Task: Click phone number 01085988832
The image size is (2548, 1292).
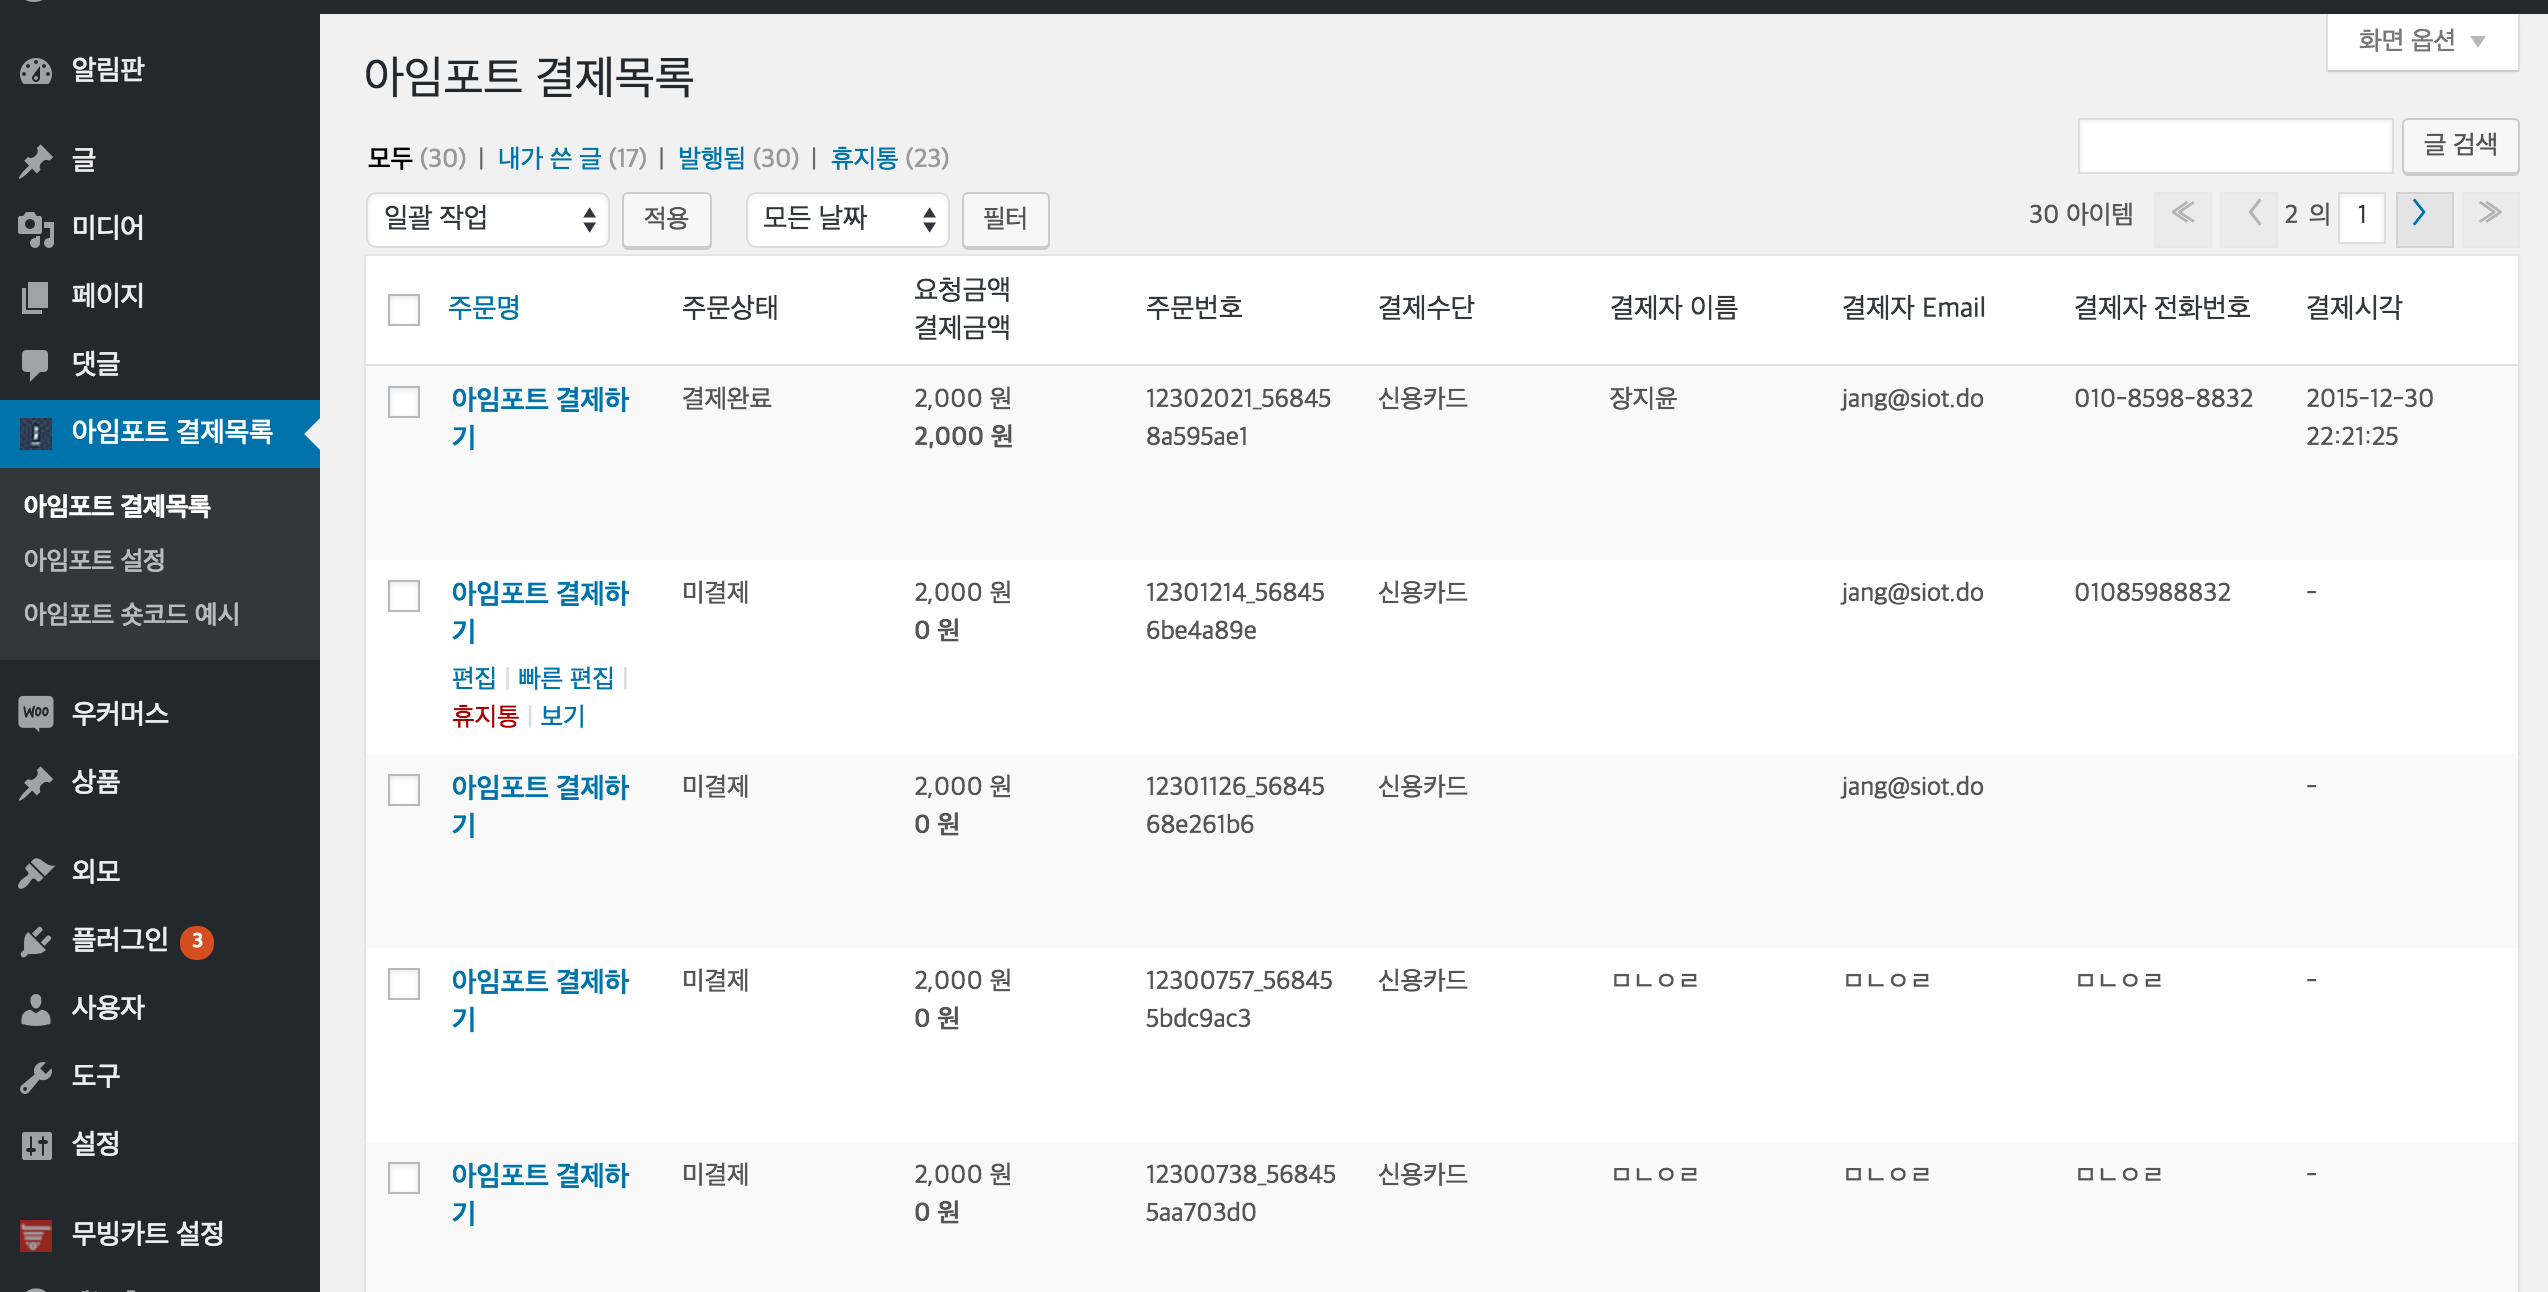Action: point(2152,592)
